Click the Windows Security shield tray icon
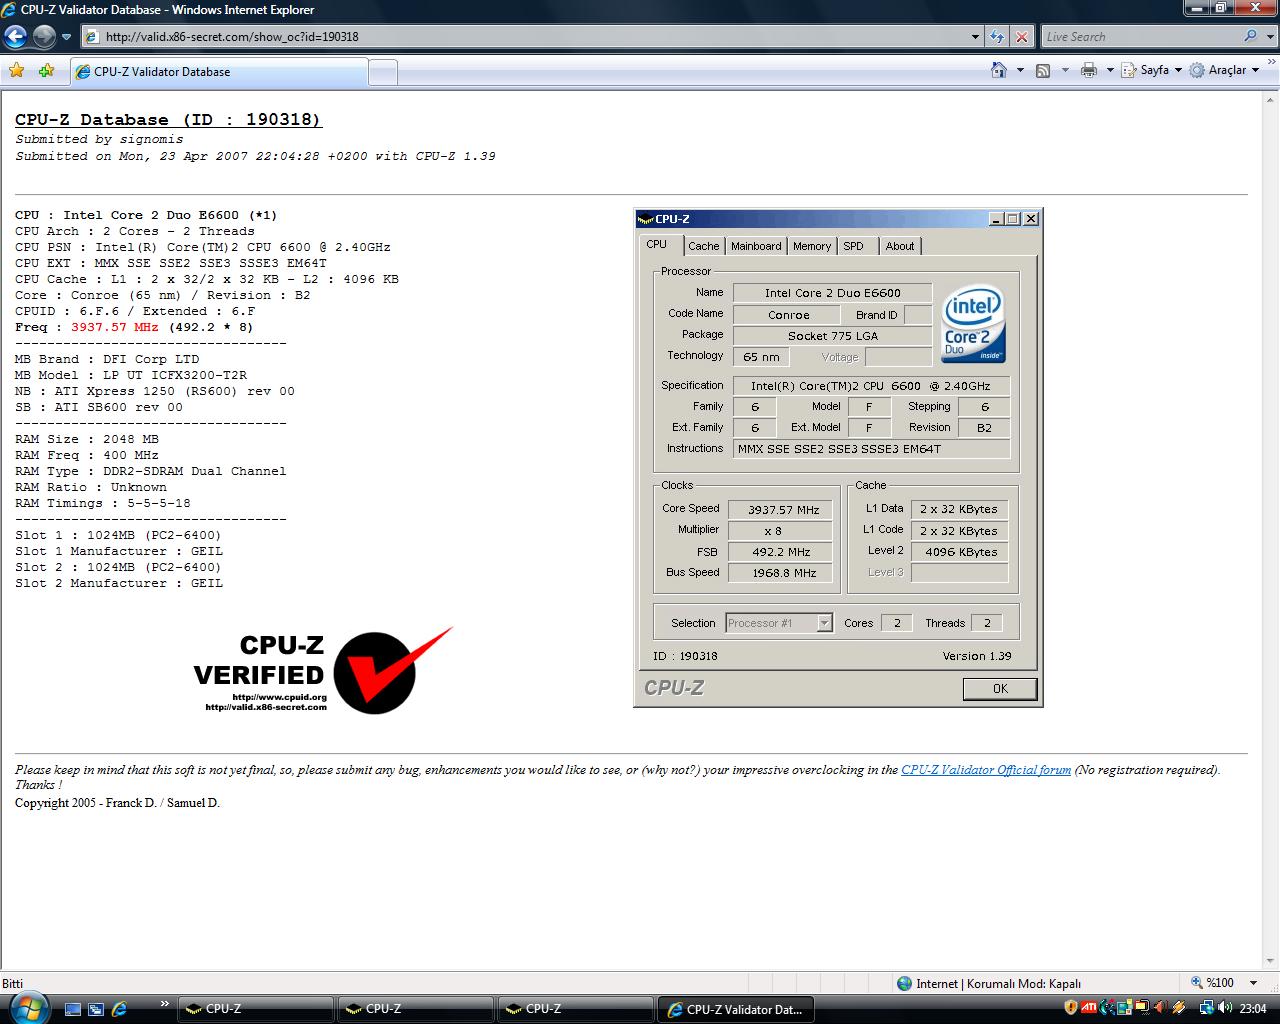 tap(1071, 1008)
